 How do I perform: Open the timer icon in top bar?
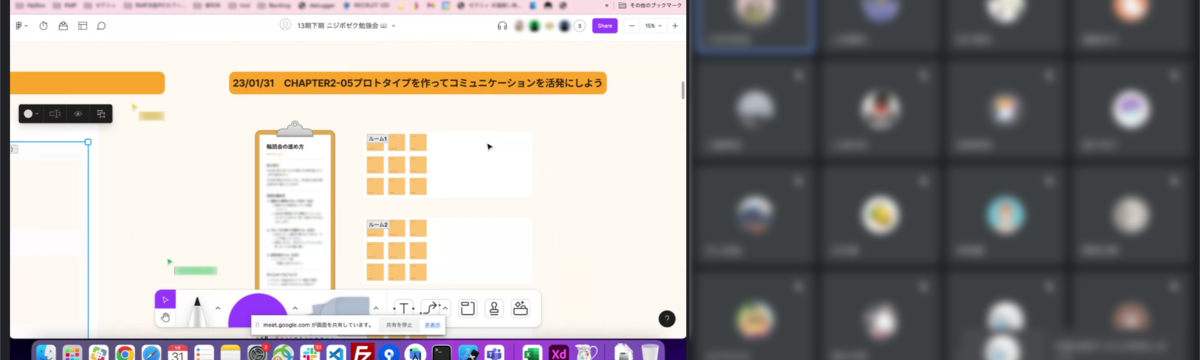[43, 25]
